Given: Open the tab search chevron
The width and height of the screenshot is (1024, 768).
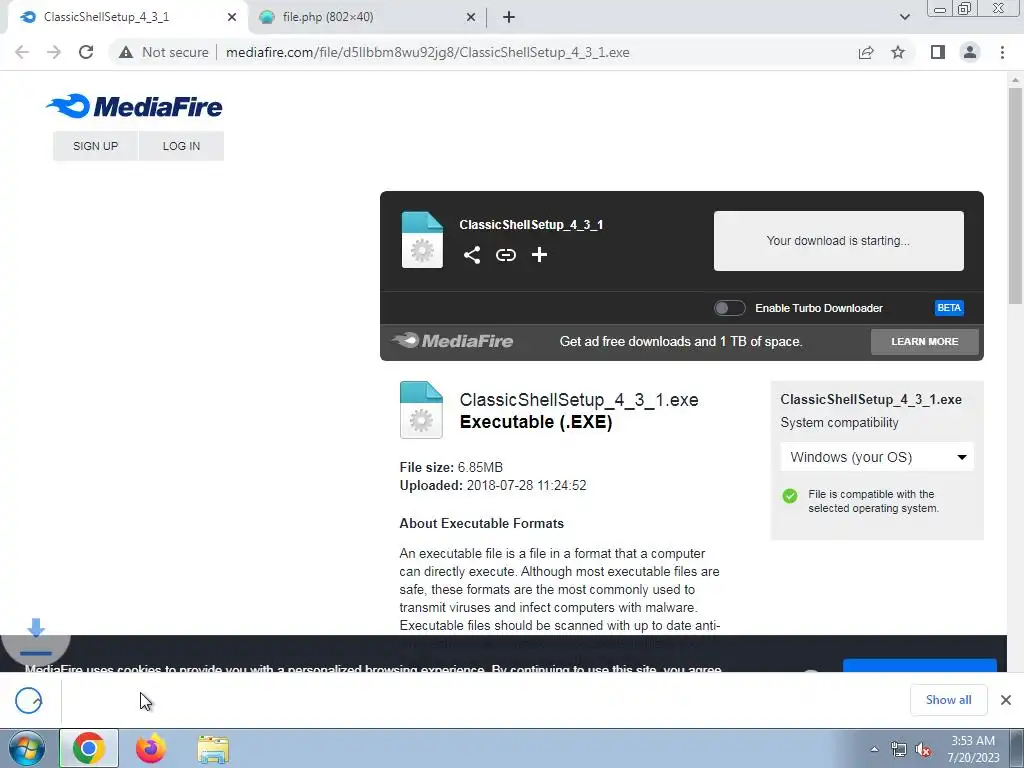Looking at the screenshot, I should (x=904, y=17).
